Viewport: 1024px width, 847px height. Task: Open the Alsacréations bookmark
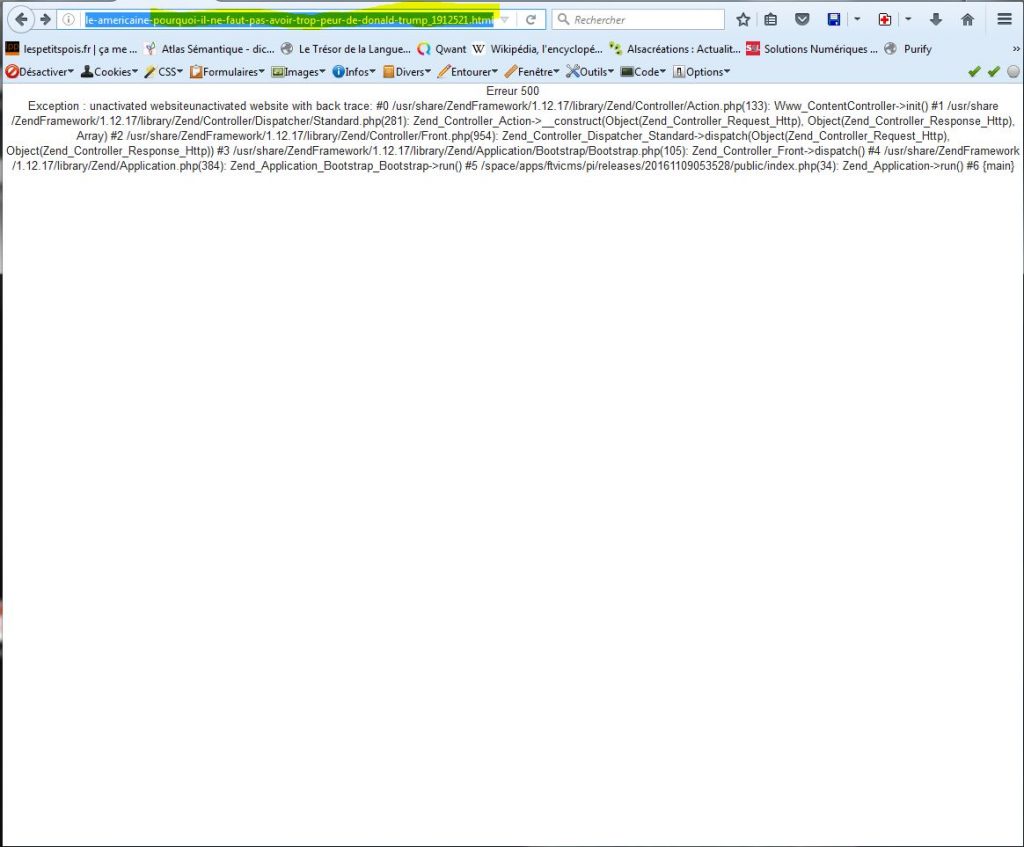[x=675, y=49]
